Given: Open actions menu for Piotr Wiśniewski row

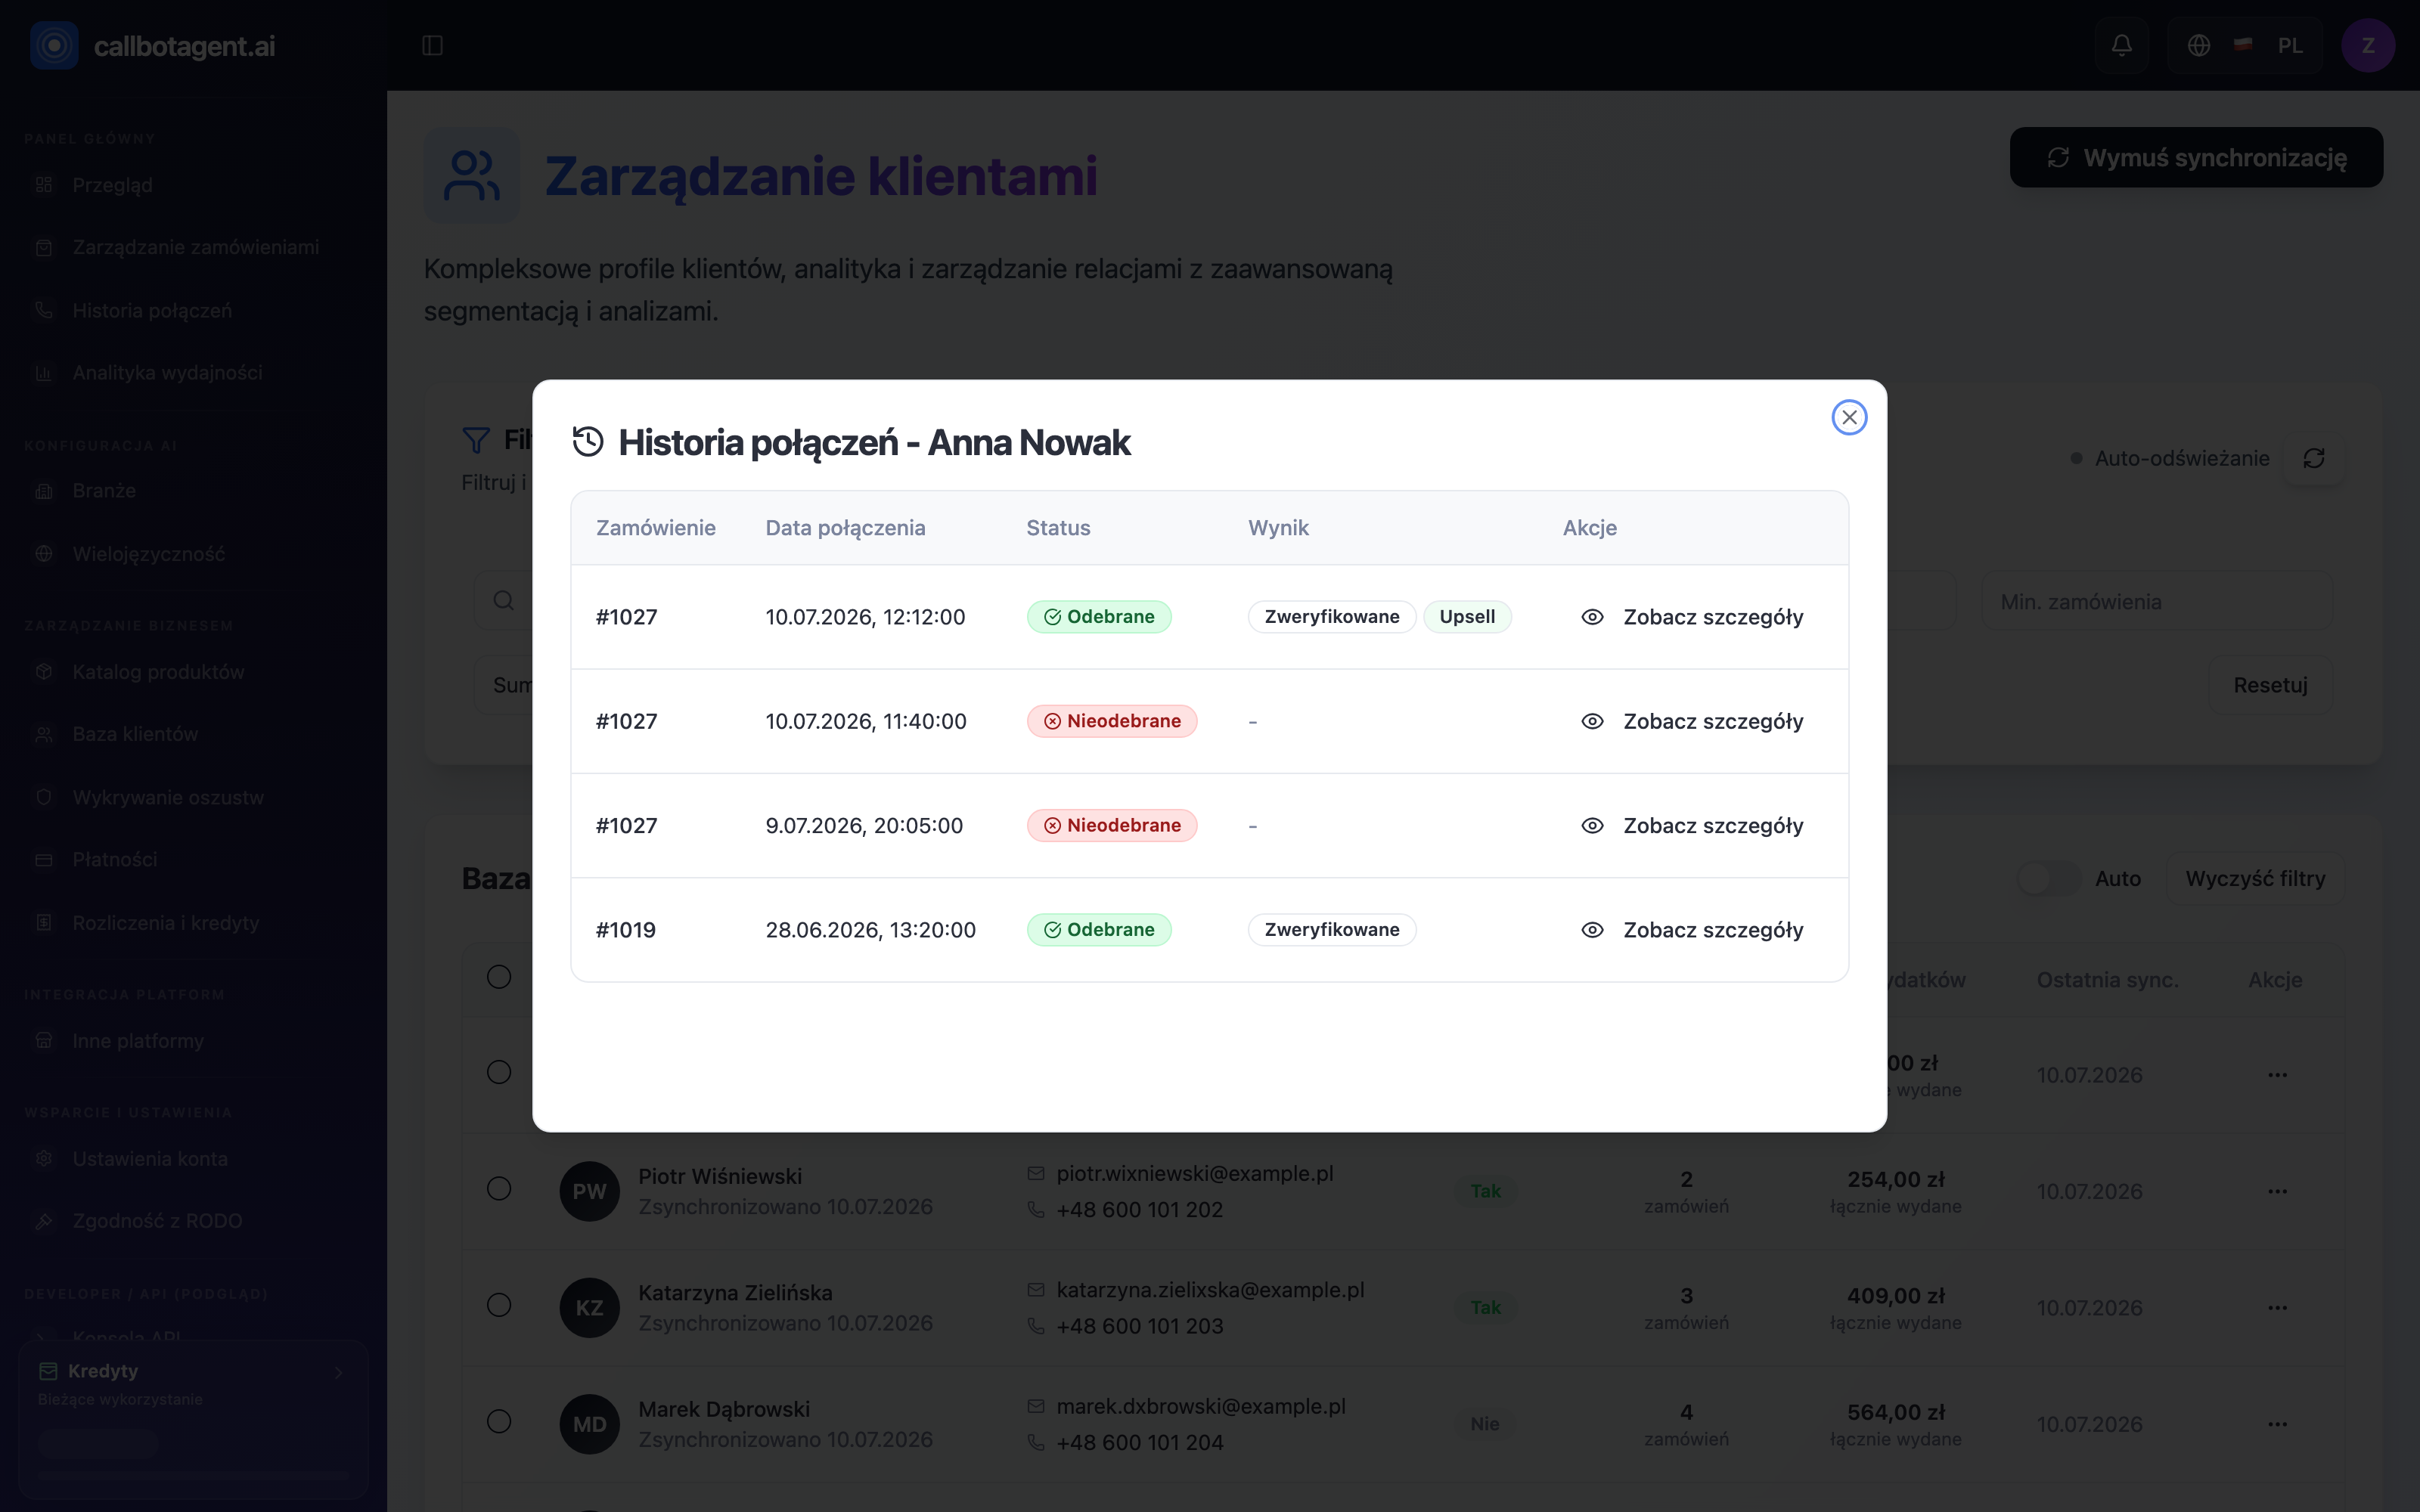Looking at the screenshot, I should 2277,1191.
